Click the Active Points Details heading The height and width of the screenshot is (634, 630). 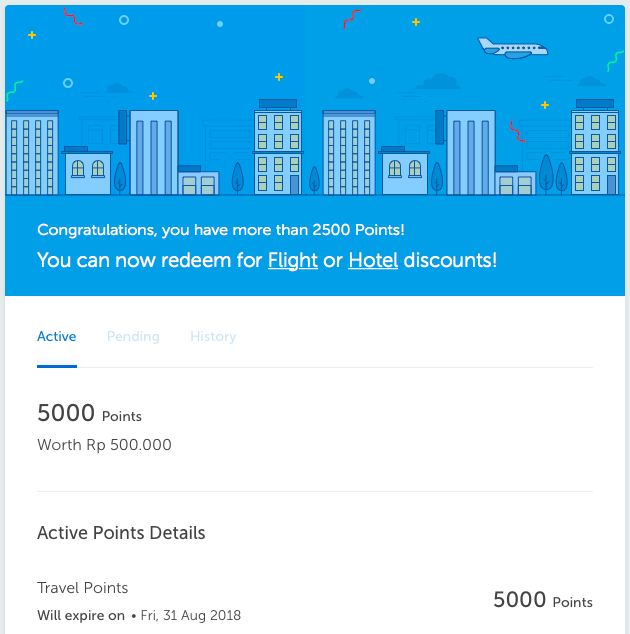coord(121,533)
